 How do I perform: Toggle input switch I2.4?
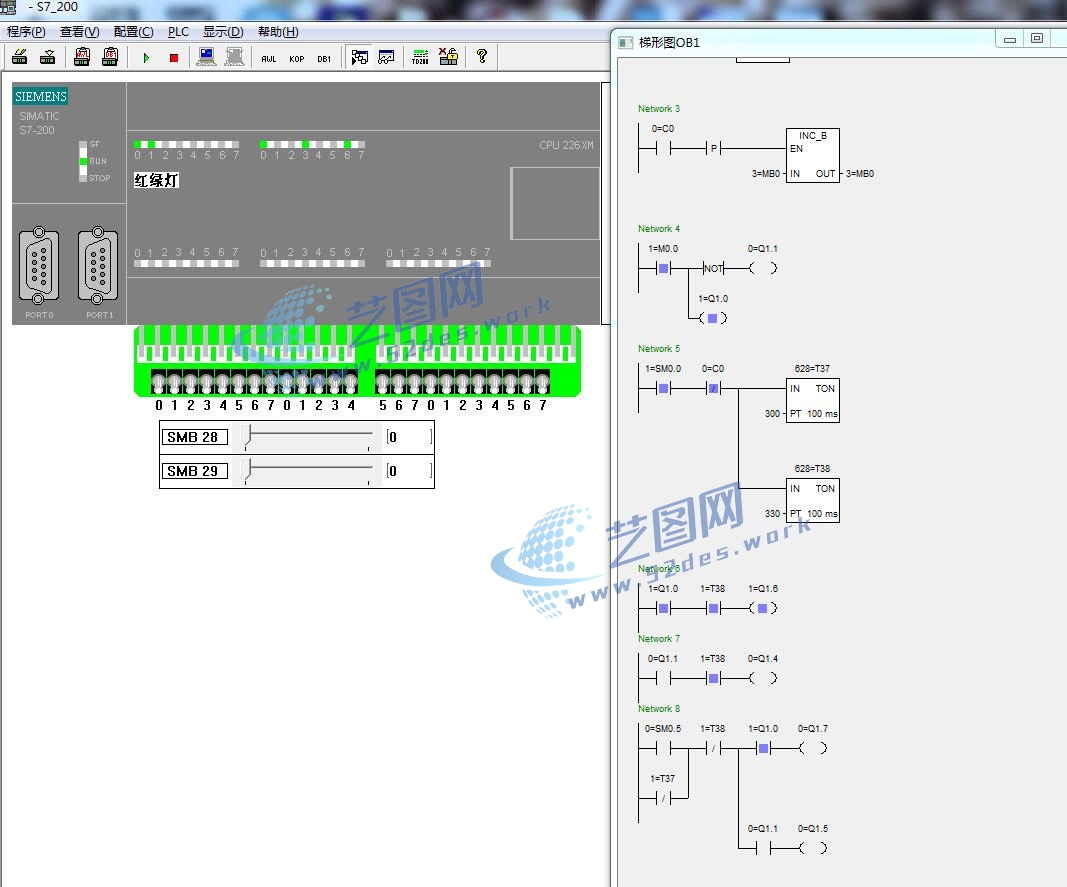(x=495, y=384)
